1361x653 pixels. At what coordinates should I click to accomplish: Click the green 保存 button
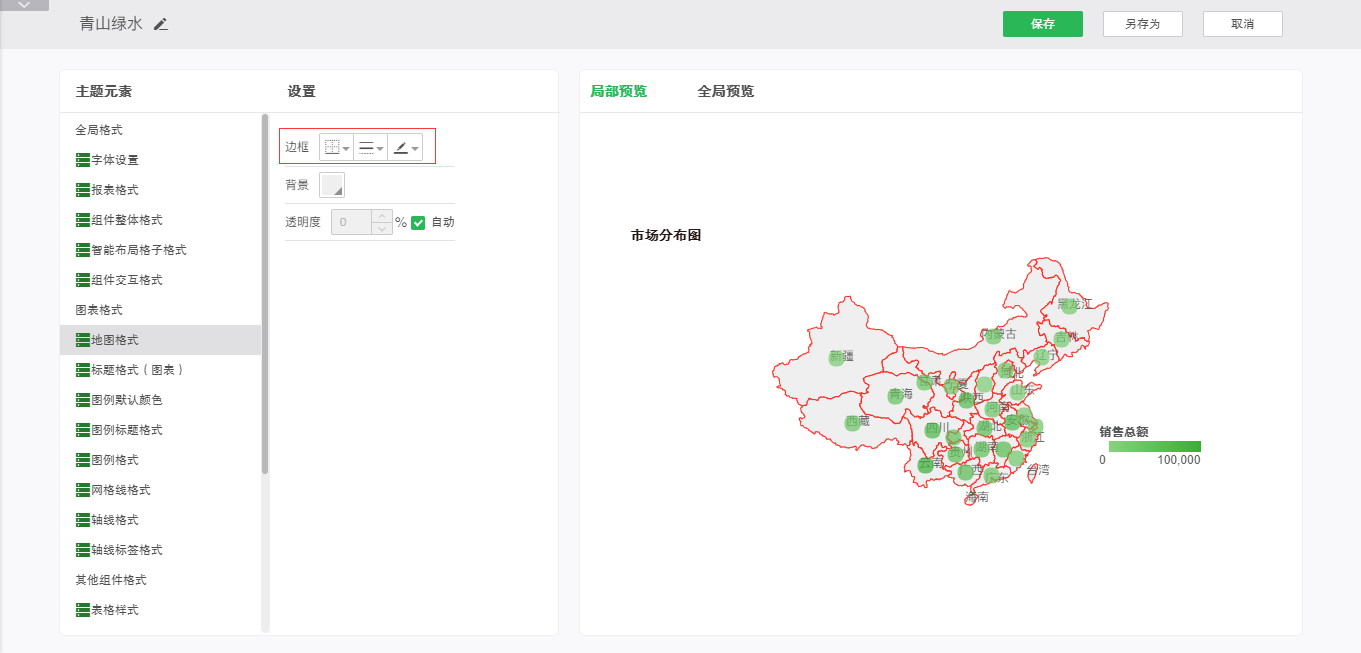click(1042, 24)
